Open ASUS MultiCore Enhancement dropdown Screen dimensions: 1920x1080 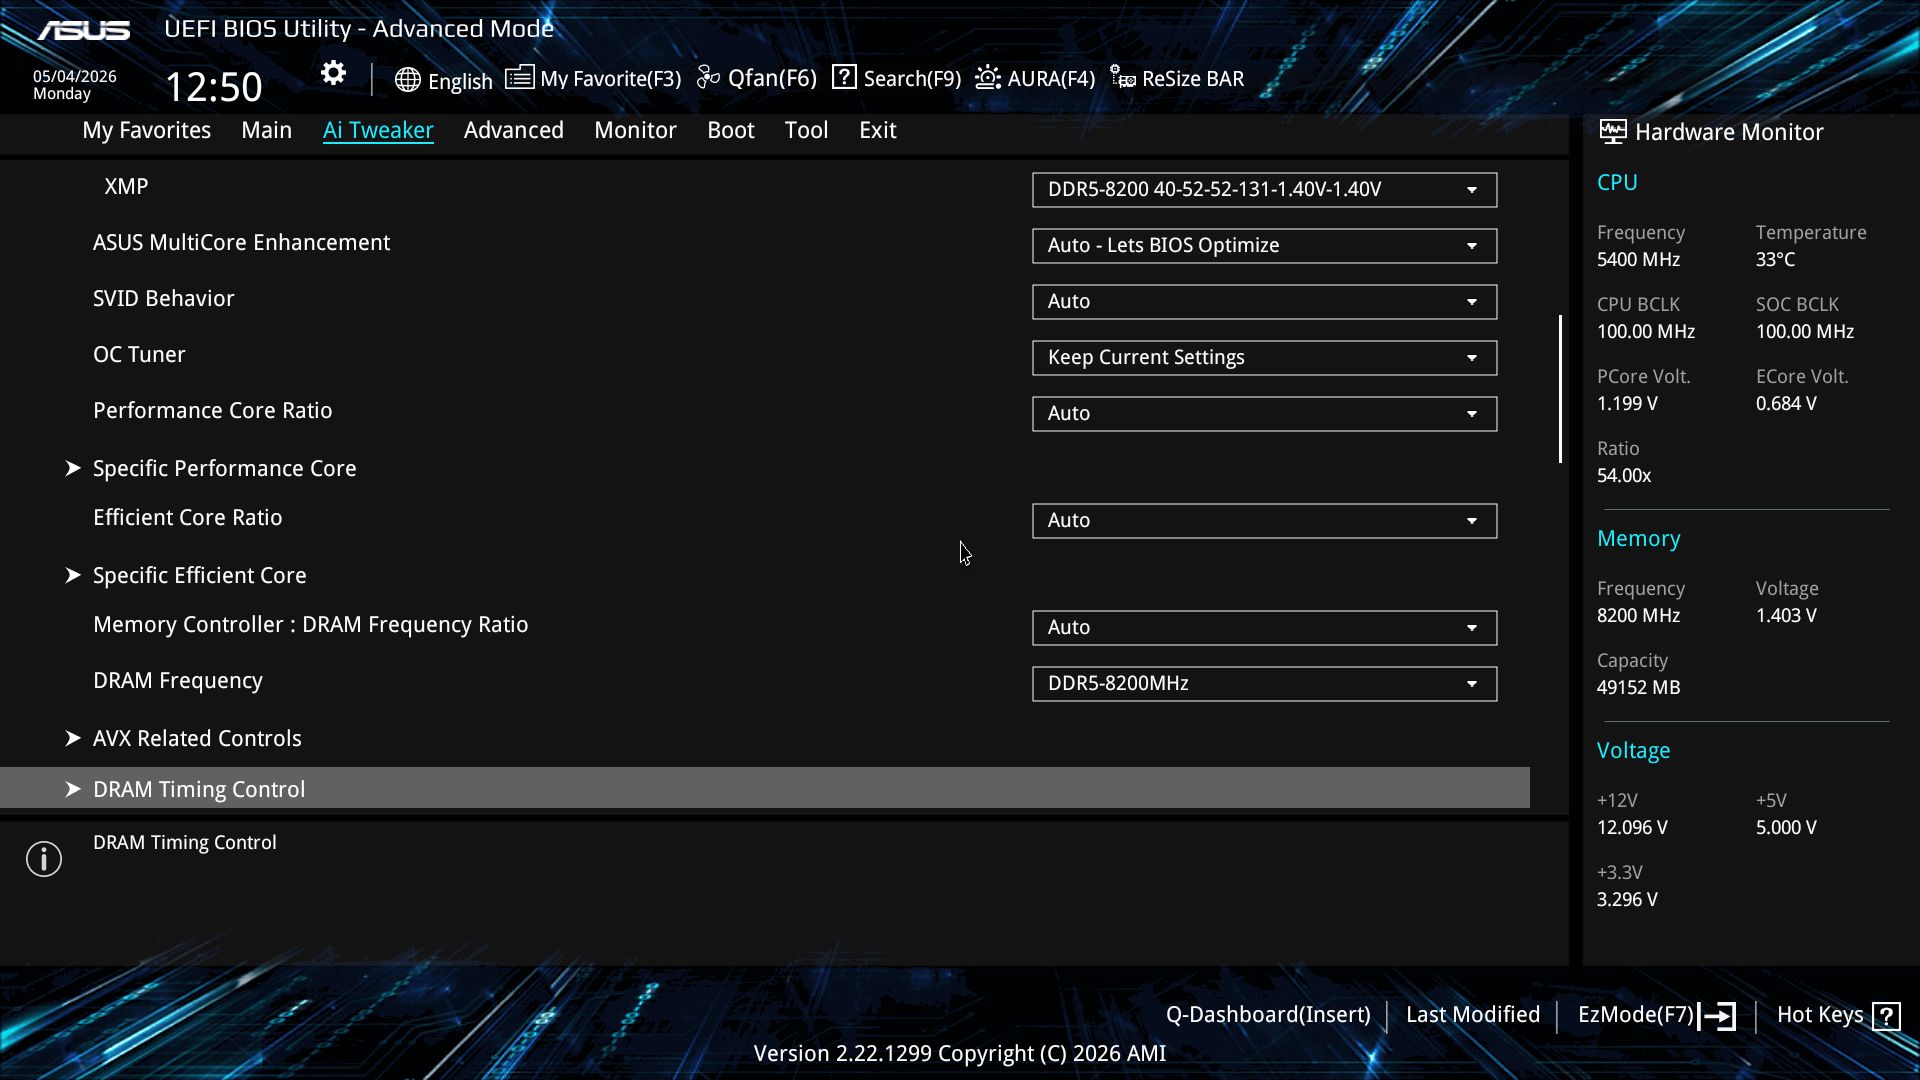(x=1264, y=246)
